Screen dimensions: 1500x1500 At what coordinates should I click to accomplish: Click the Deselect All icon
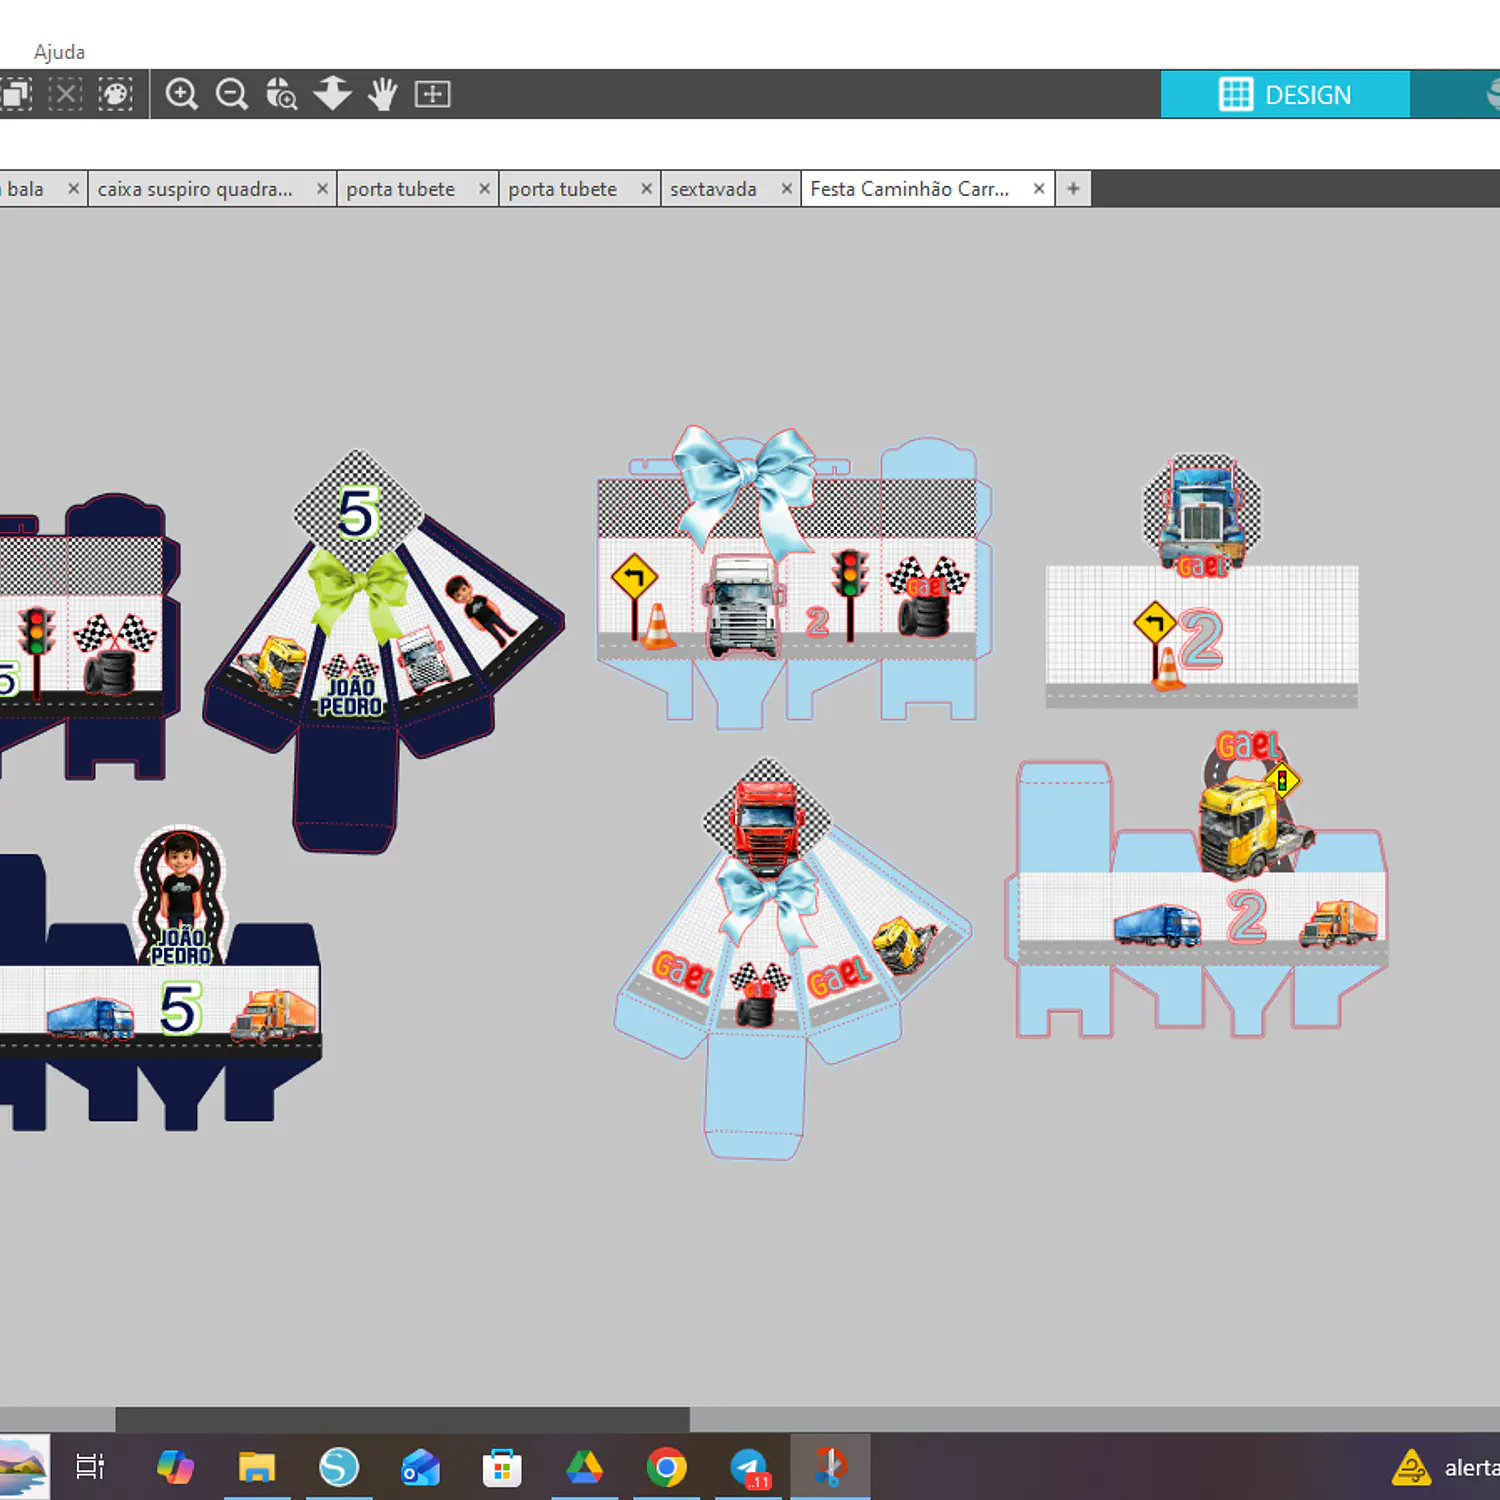[x=65, y=94]
